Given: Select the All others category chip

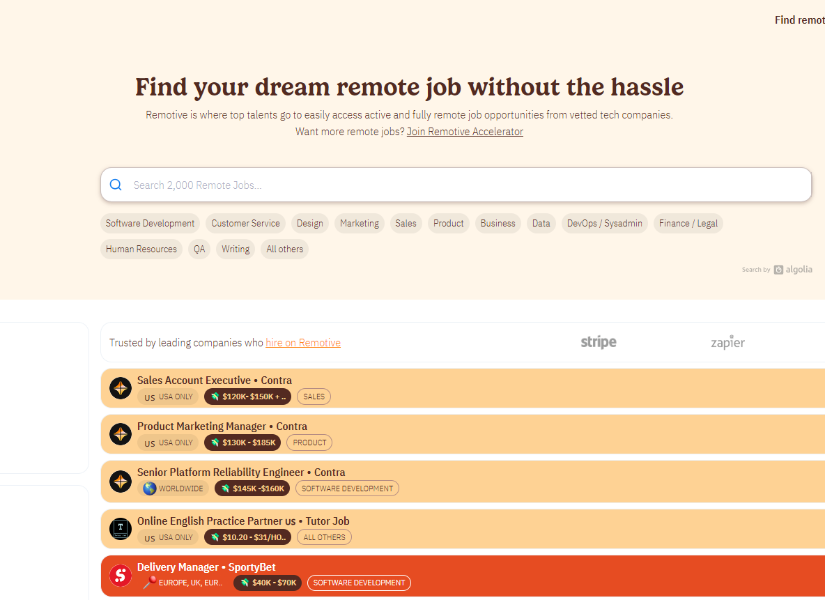Looking at the screenshot, I should pyautogui.click(x=284, y=249).
